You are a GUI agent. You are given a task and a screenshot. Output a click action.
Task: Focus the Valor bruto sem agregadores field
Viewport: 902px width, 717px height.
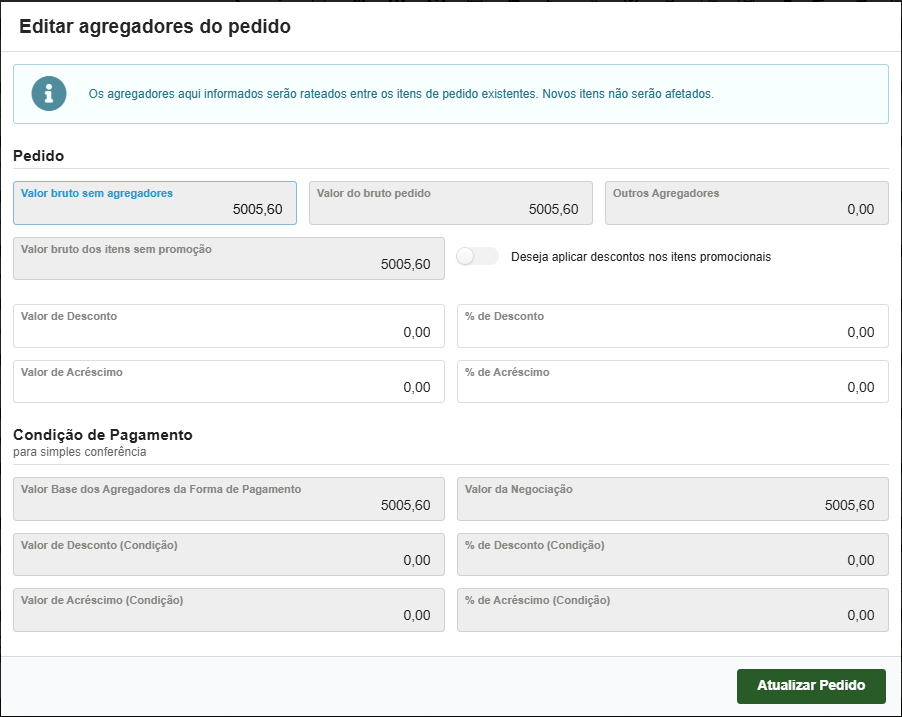tap(155, 204)
